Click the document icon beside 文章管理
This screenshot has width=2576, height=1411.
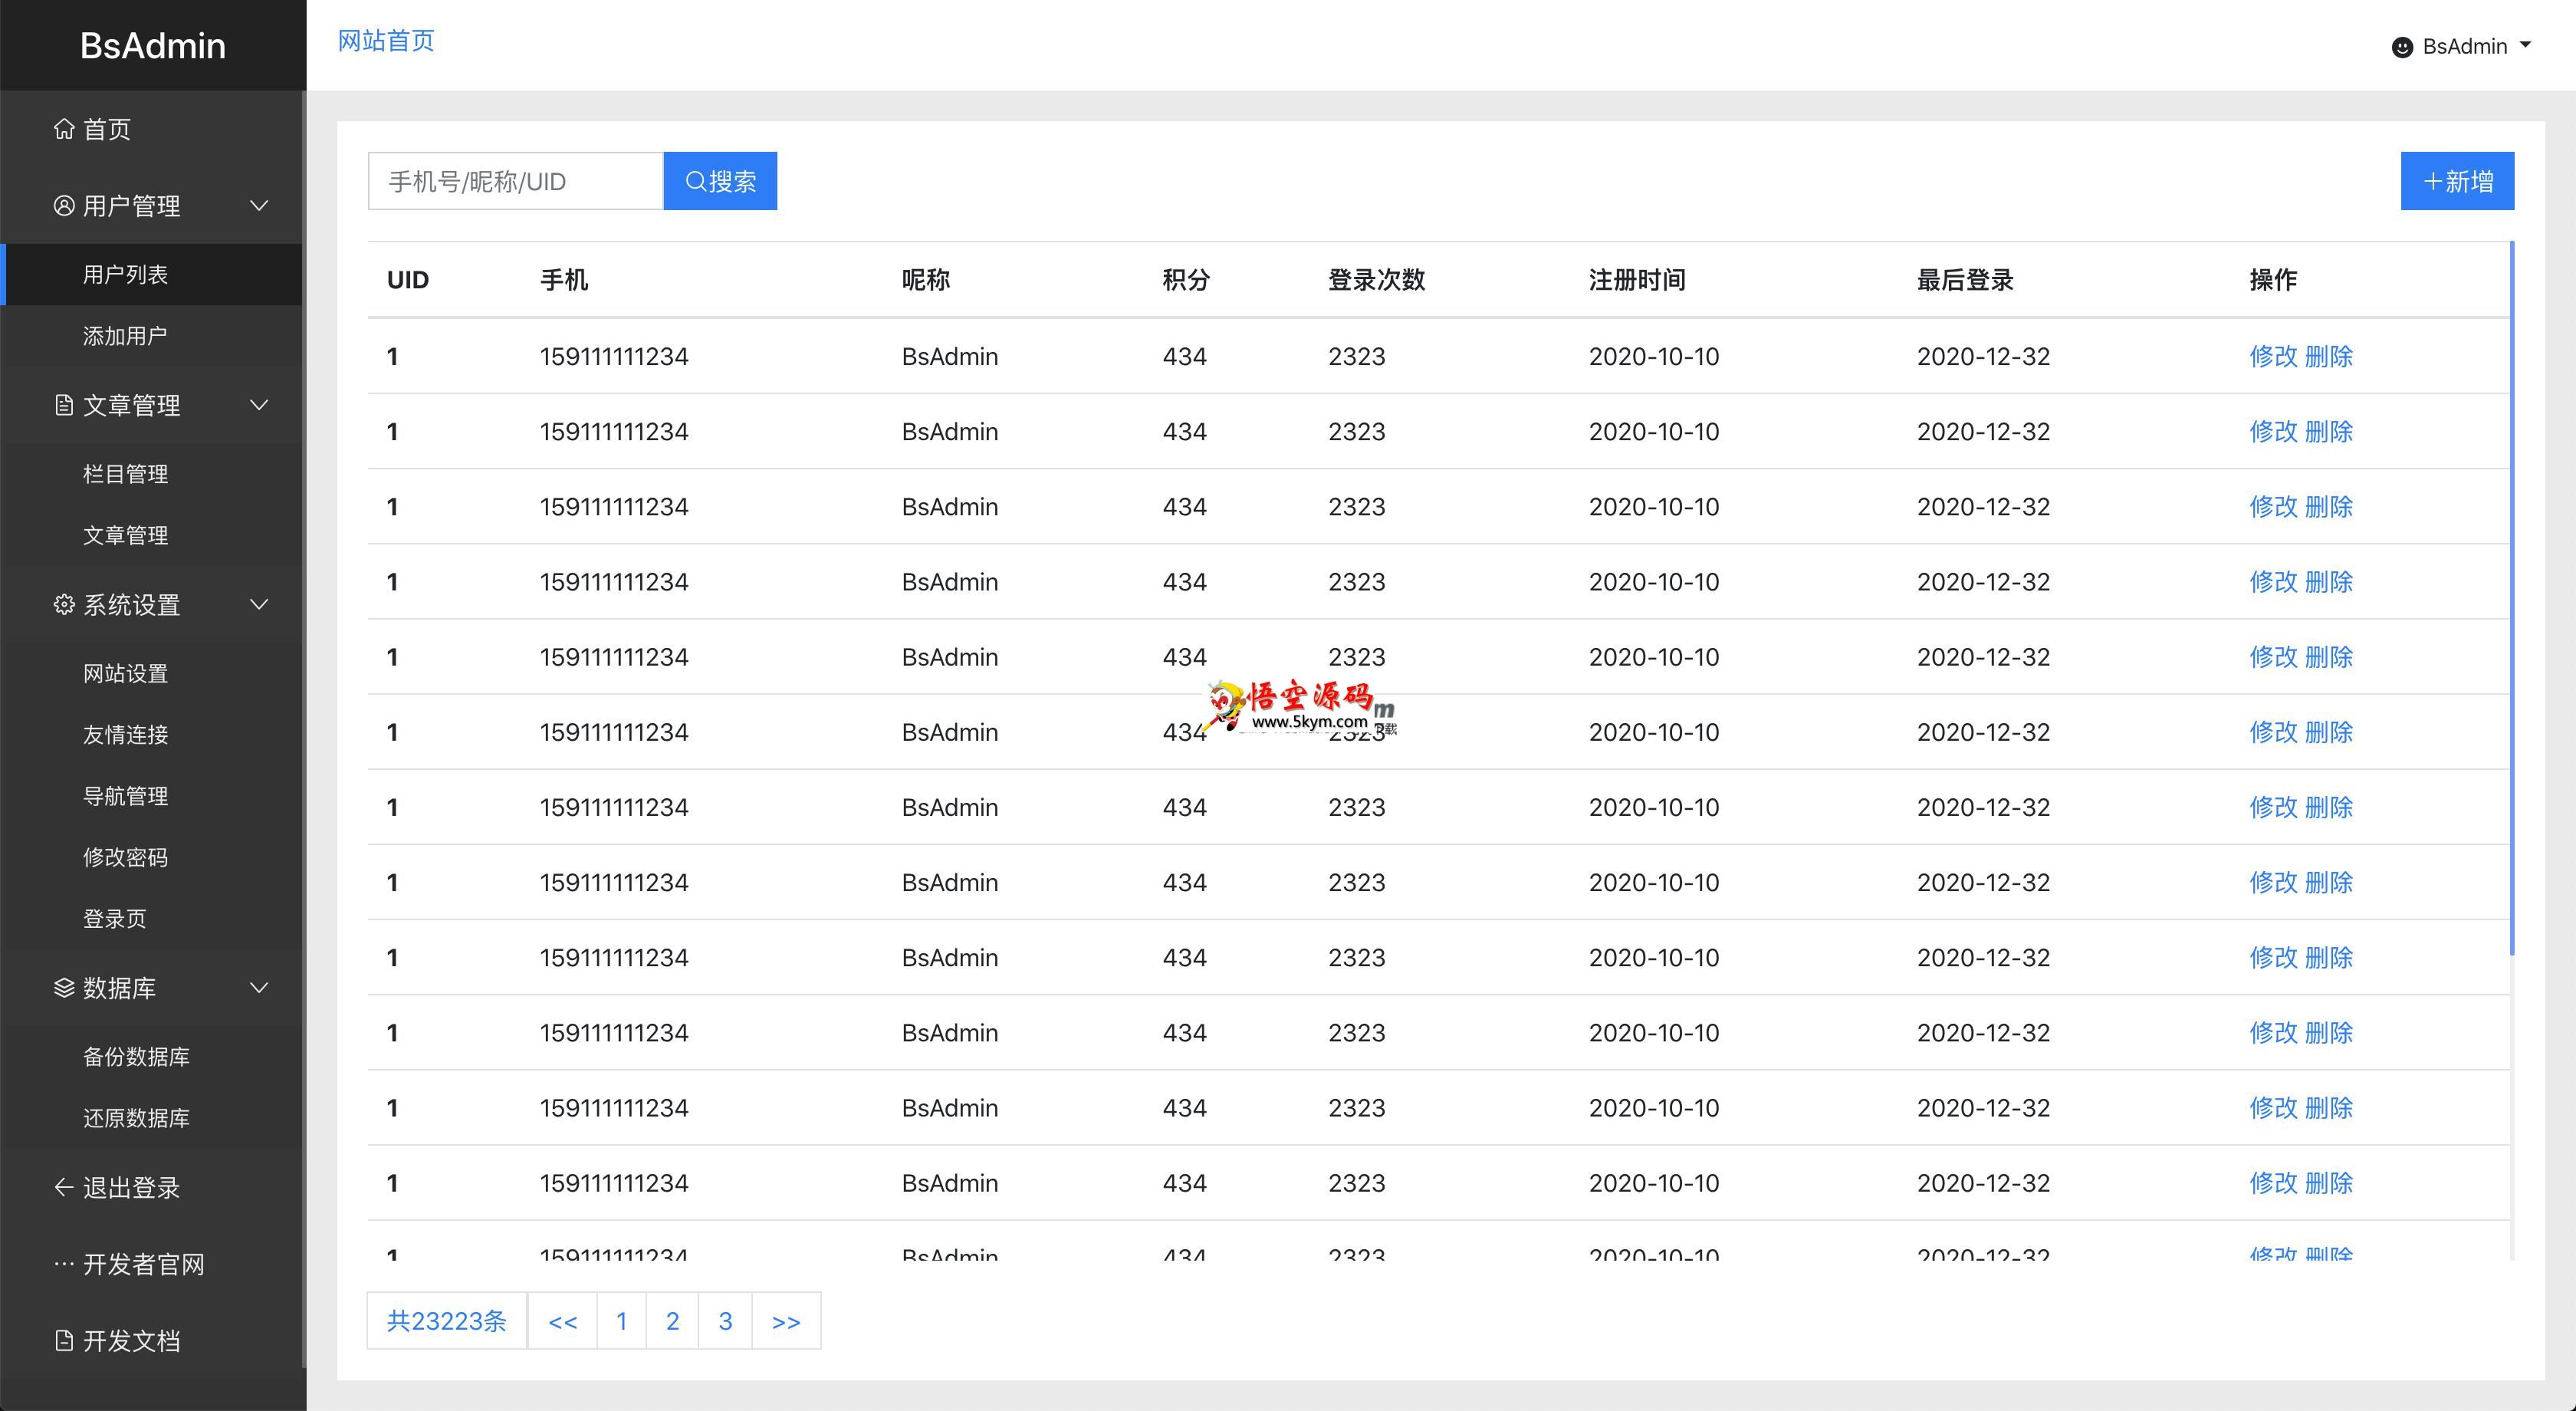pyautogui.click(x=64, y=405)
